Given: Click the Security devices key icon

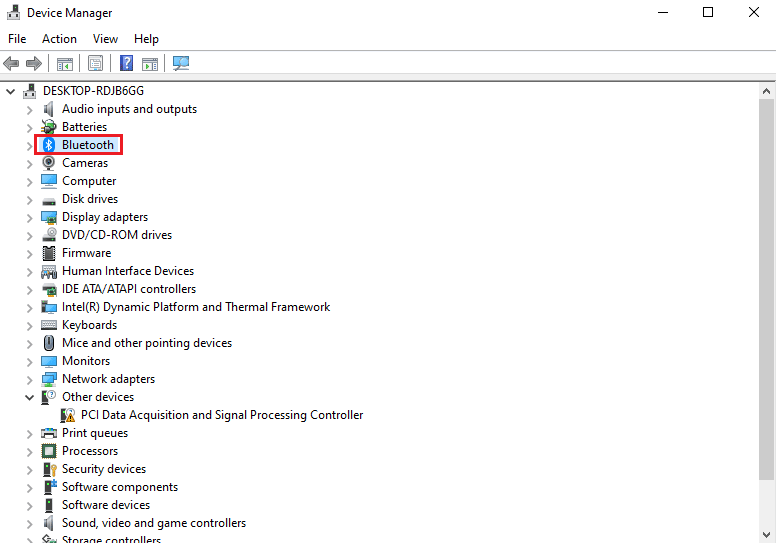Looking at the screenshot, I should point(49,469).
